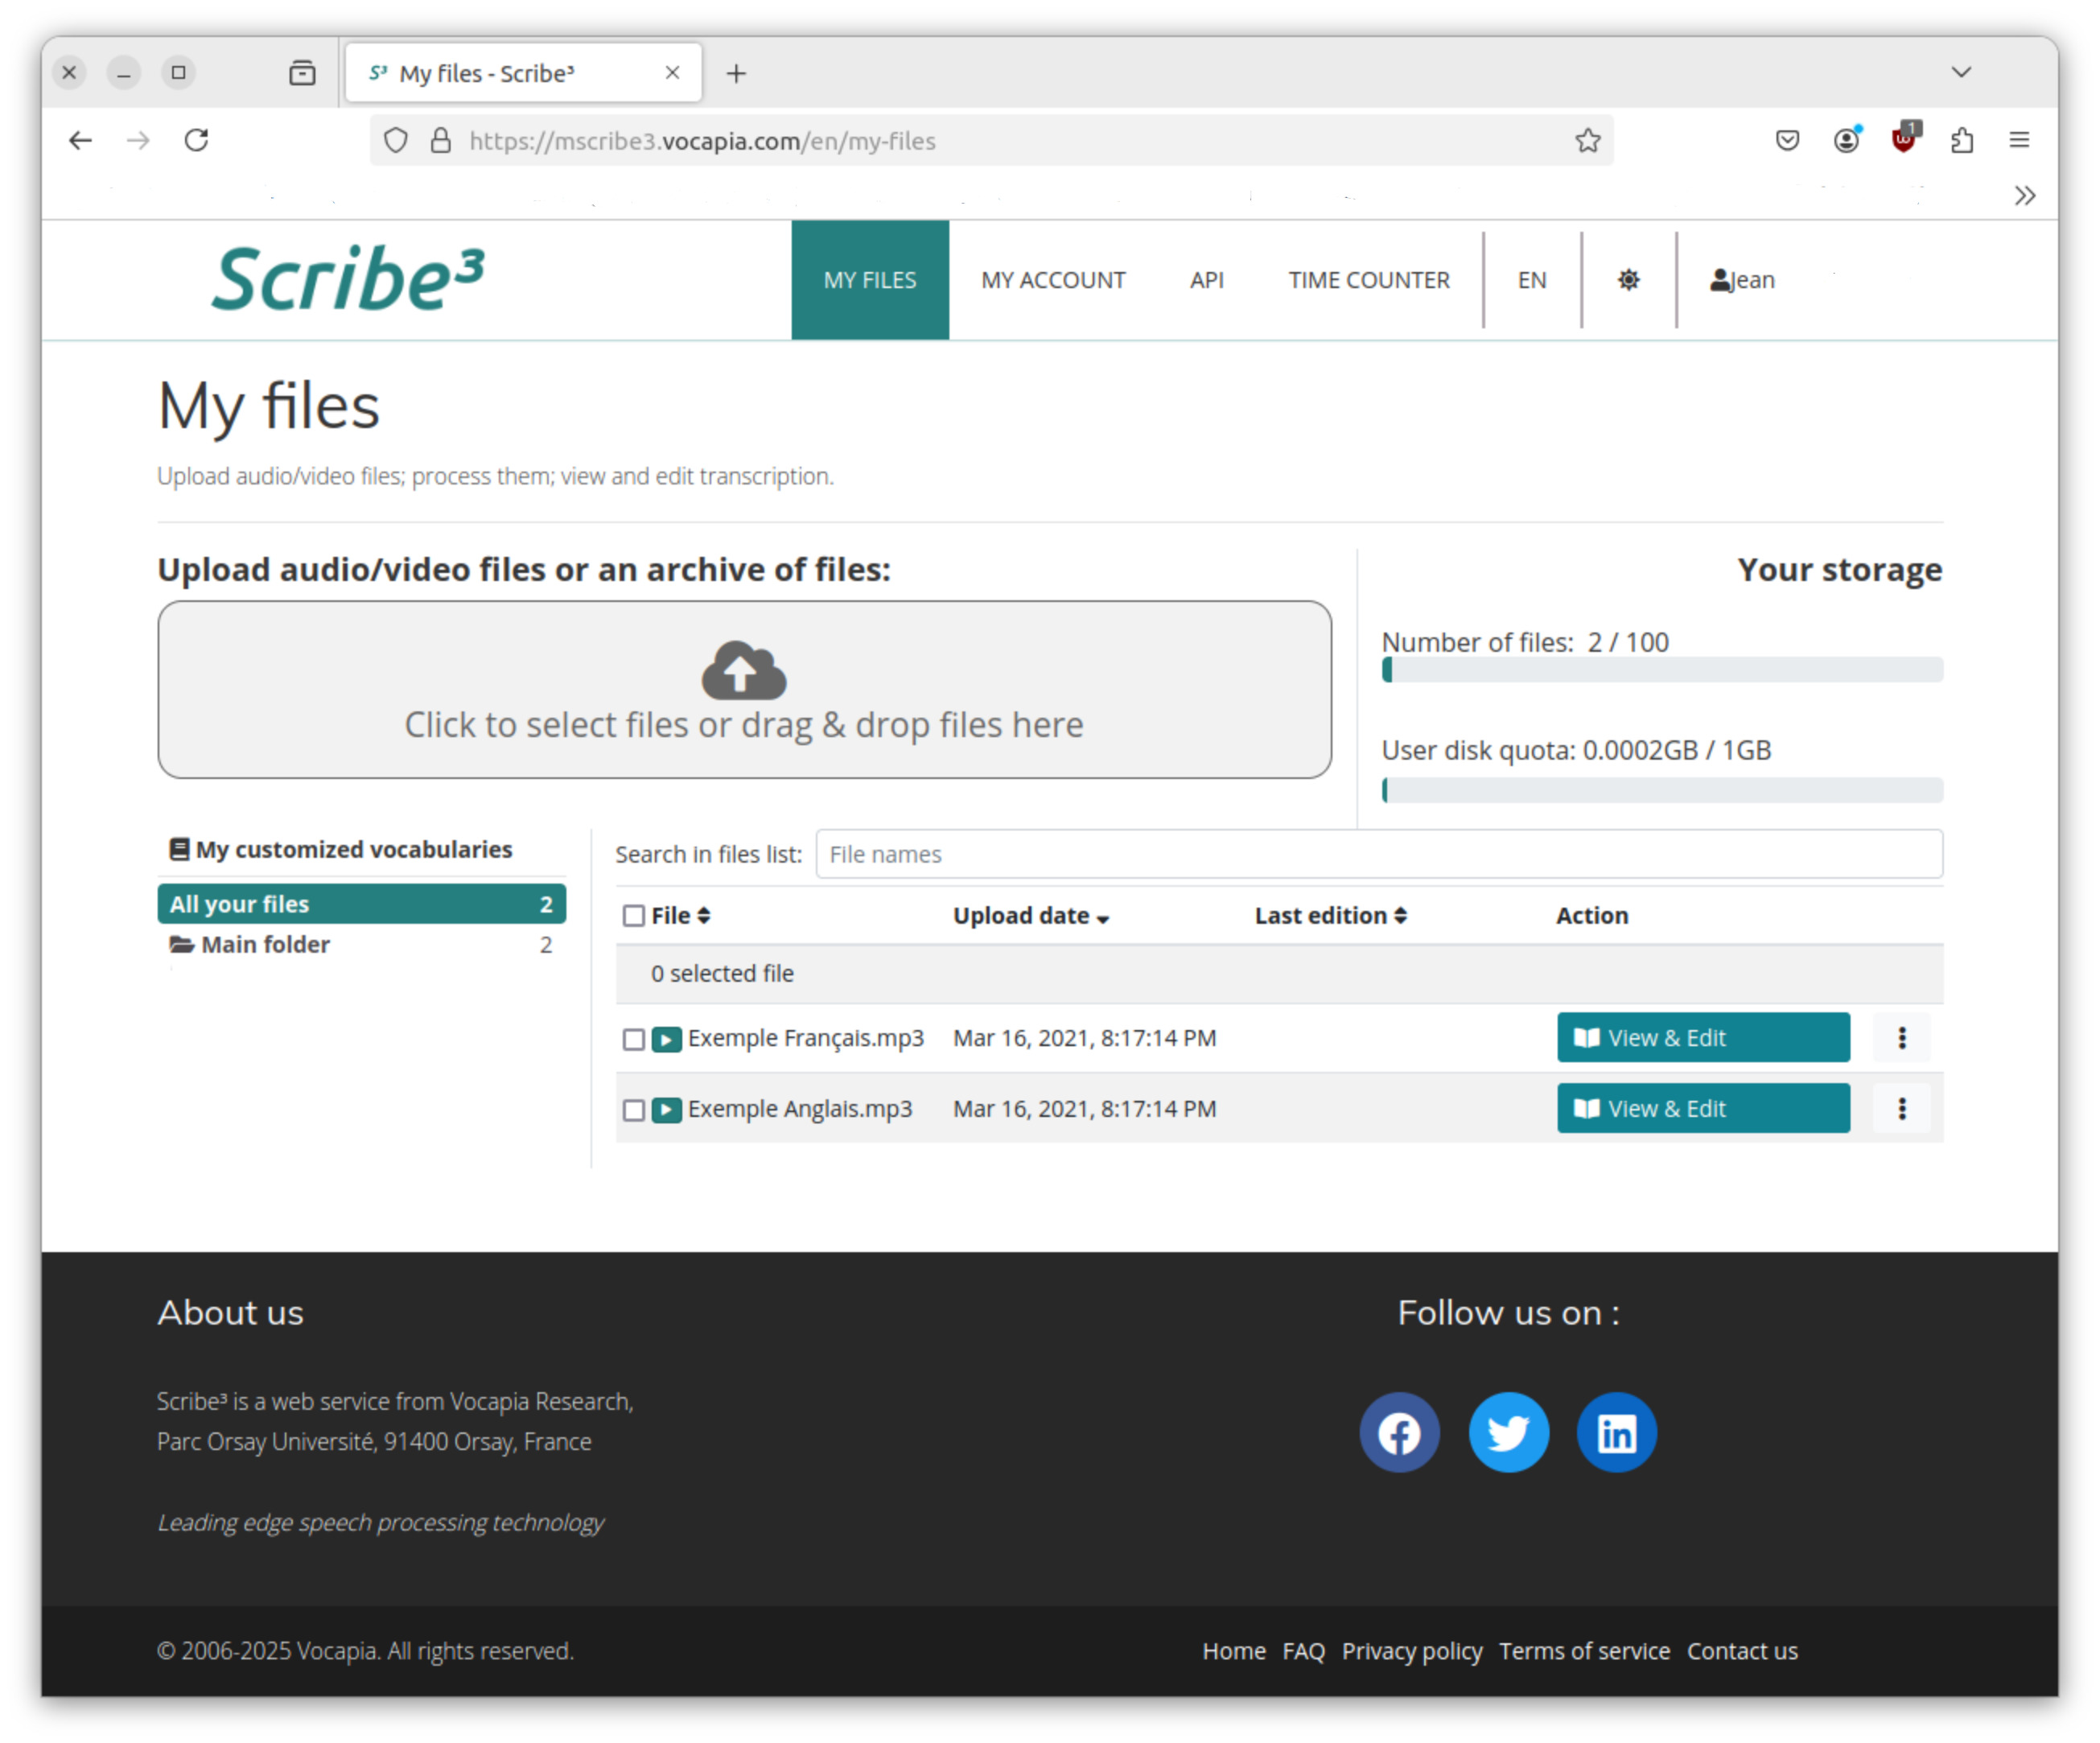Save page to Pocket
The height and width of the screenshot is (1743, 2100).
[x=1788, y=140]
